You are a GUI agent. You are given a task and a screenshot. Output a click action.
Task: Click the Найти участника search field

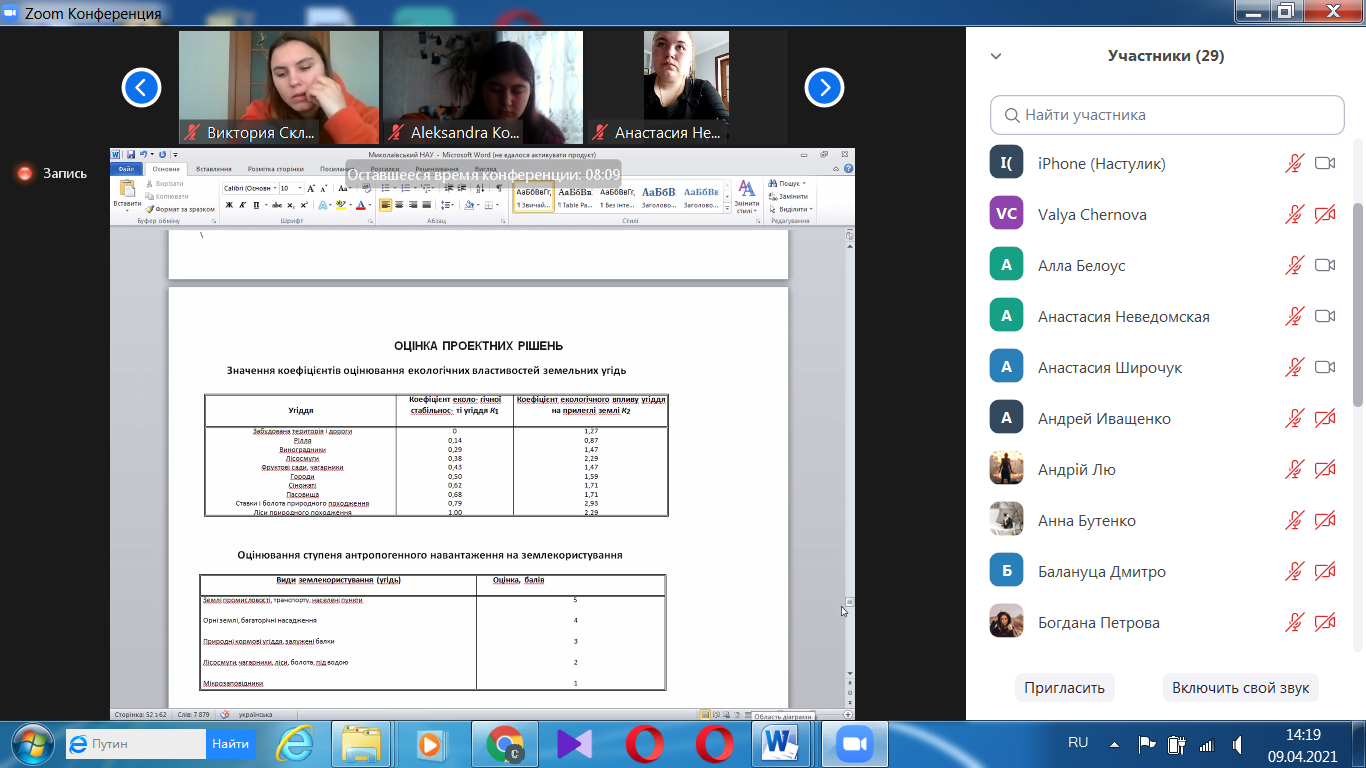[x=1167, y=115]
